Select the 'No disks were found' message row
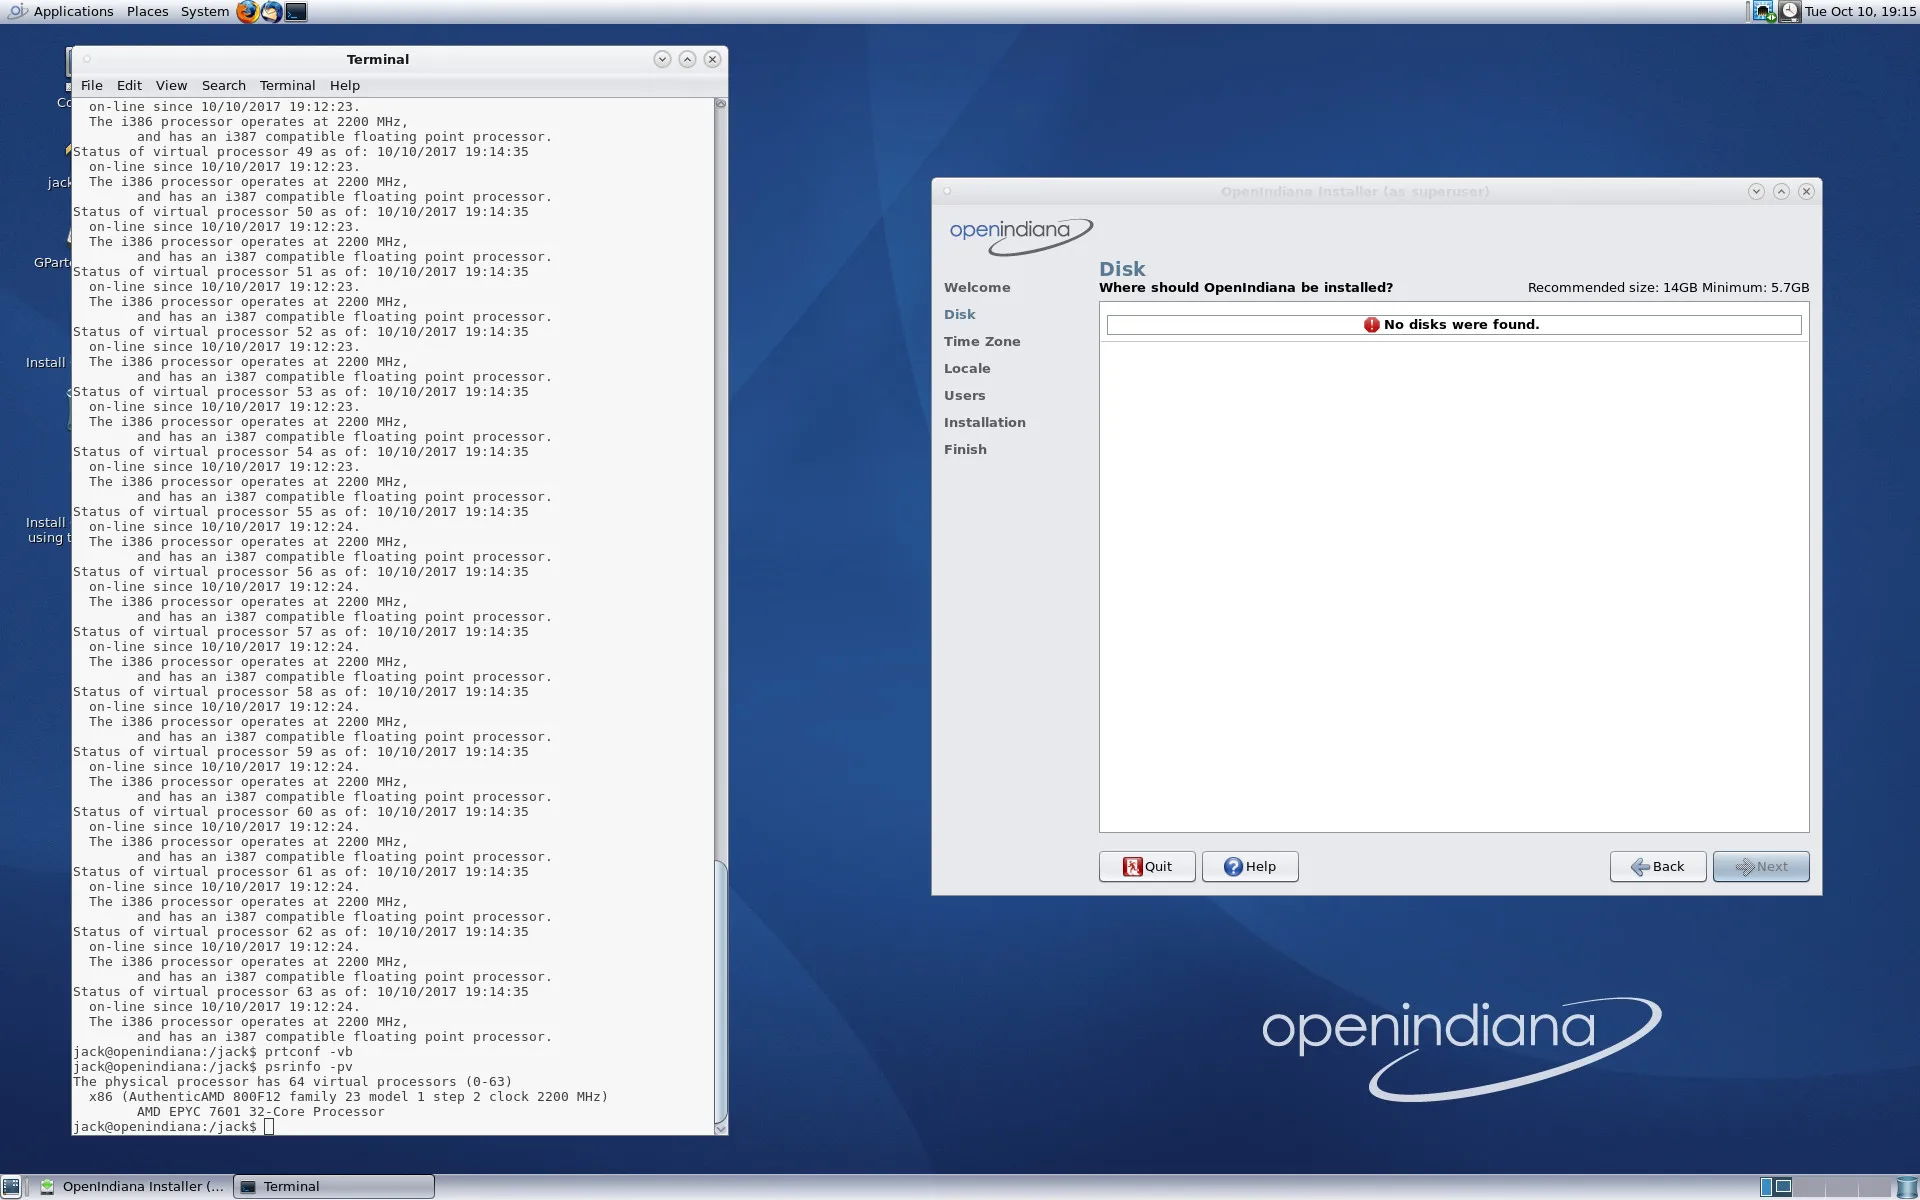Viewport: 1920px width, 1200px height. (1453, 325)
